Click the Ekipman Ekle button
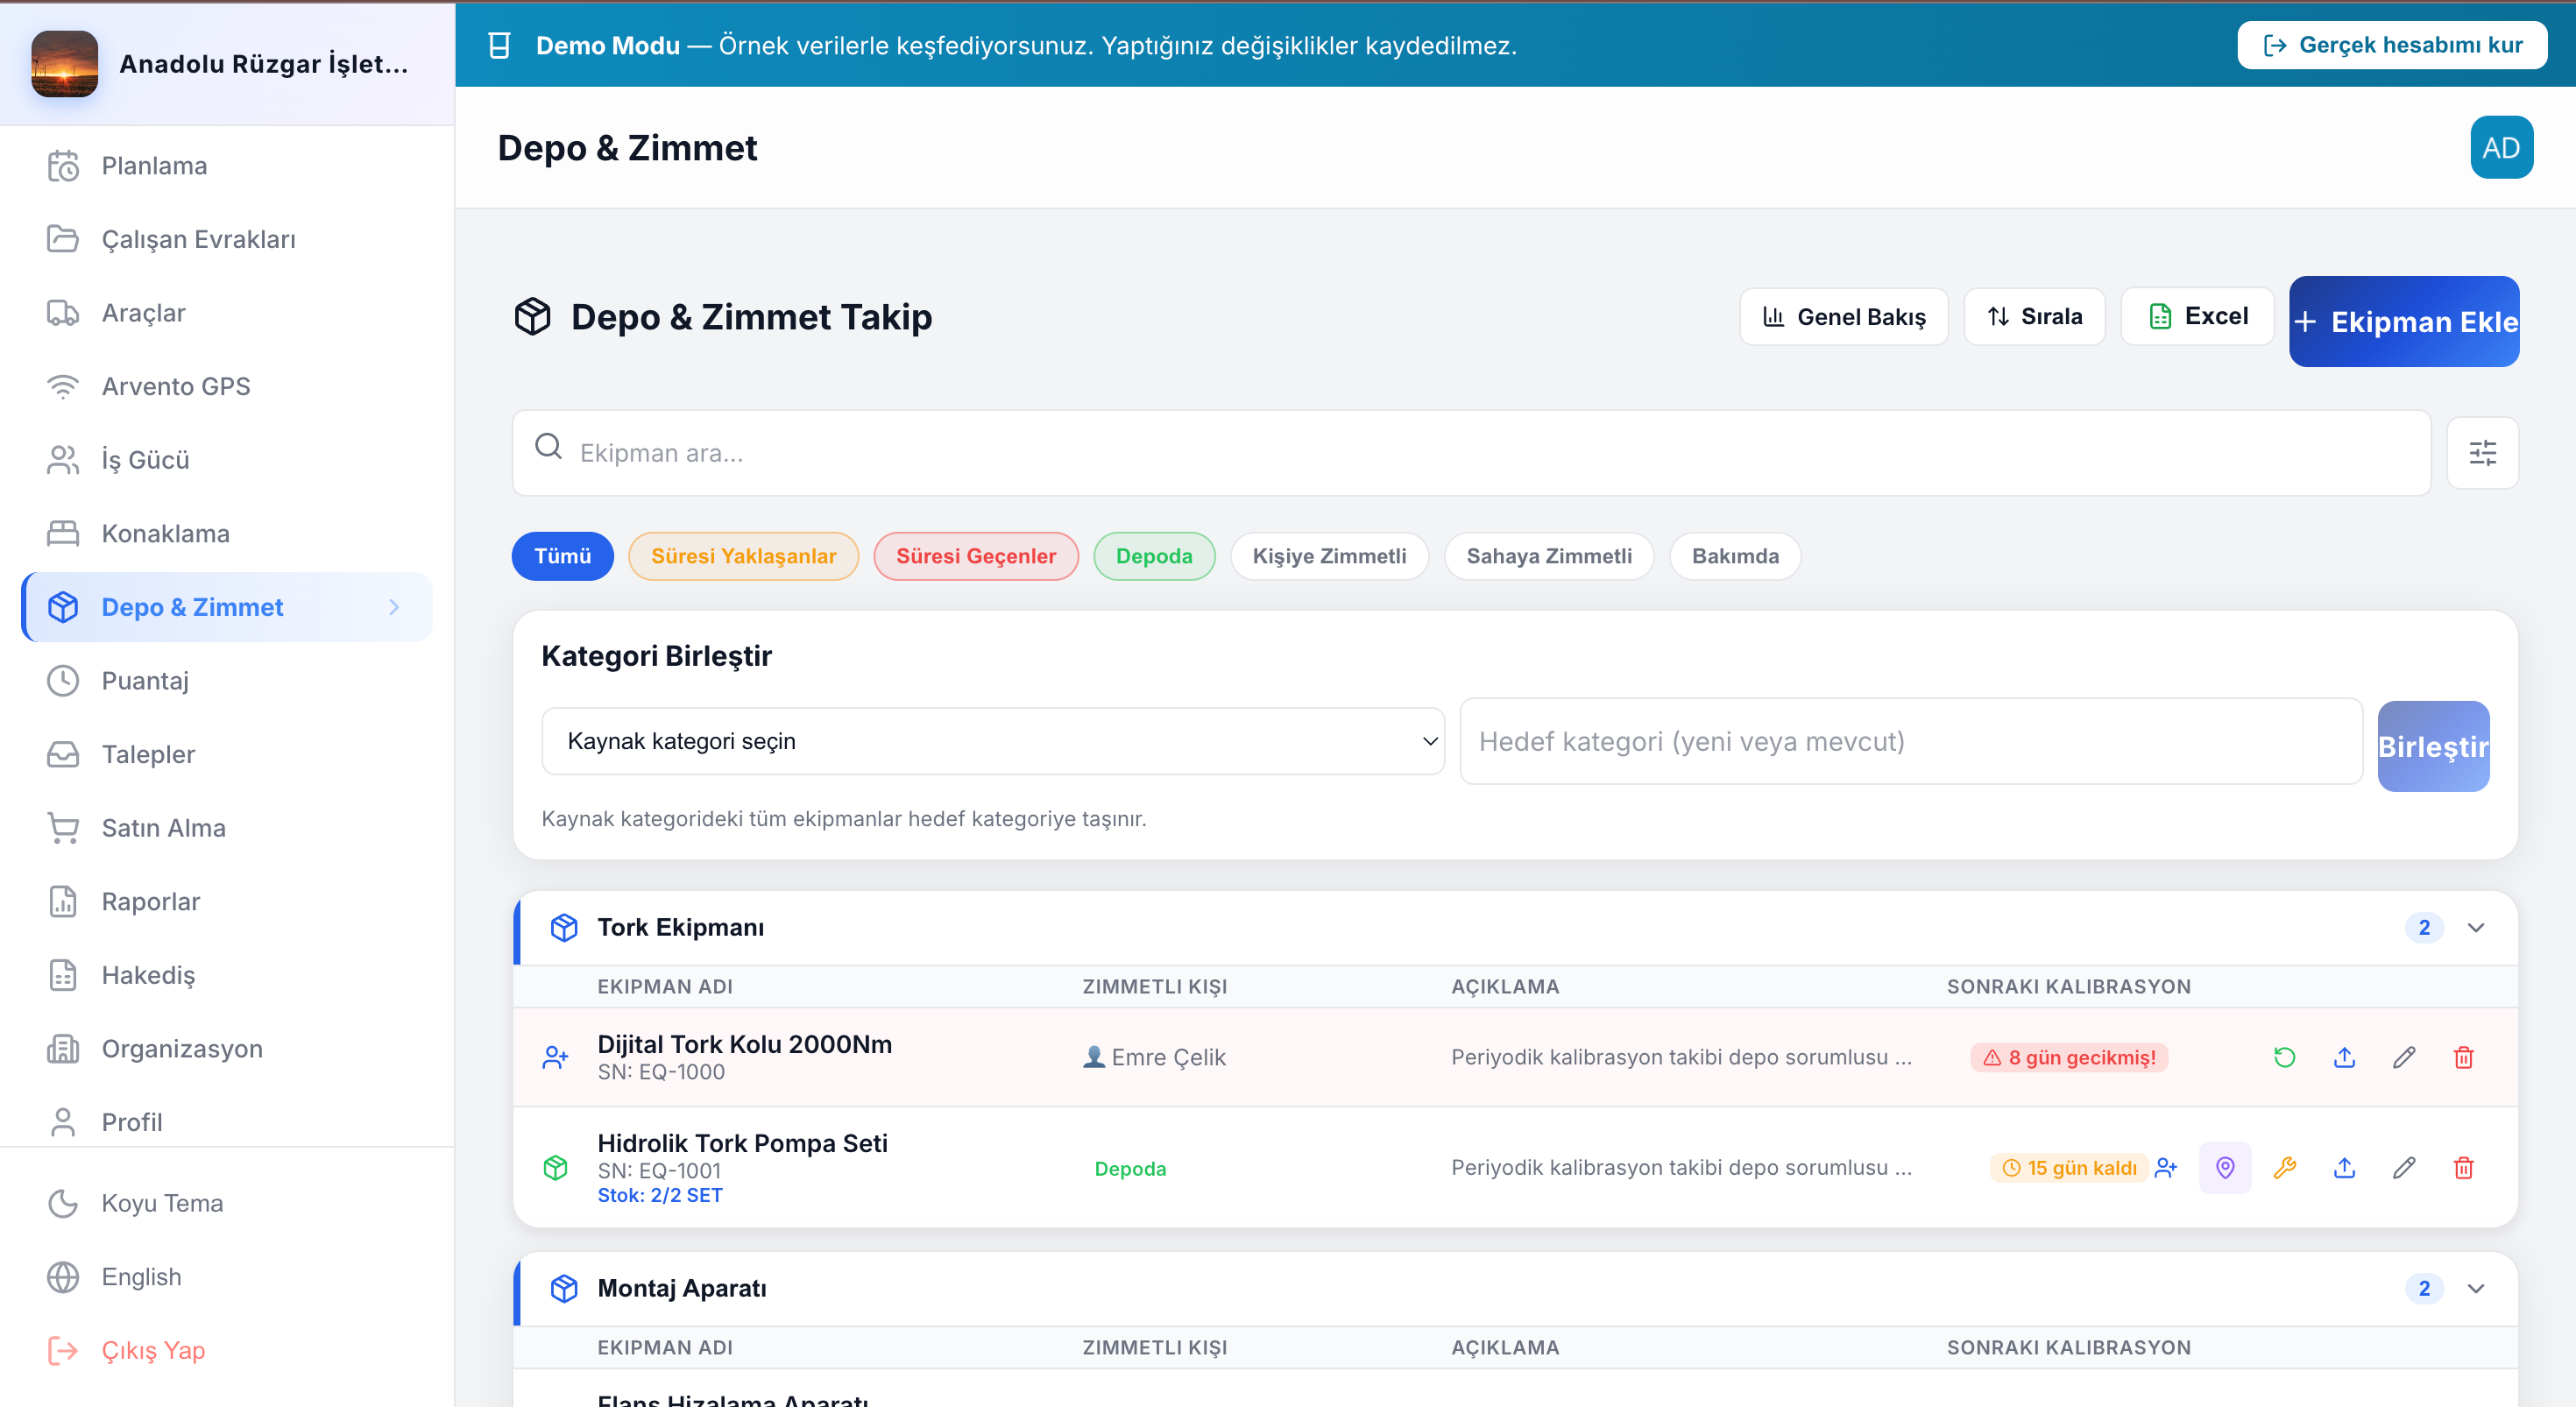Image resolution: width=2576 pixels, height=1407 pixels. [x=2404, y=321]
